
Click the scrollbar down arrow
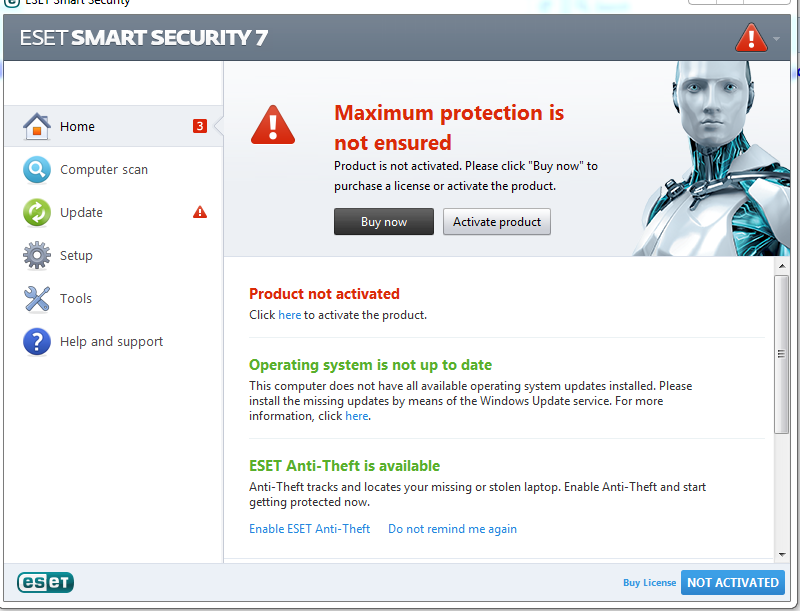point(782,555)
